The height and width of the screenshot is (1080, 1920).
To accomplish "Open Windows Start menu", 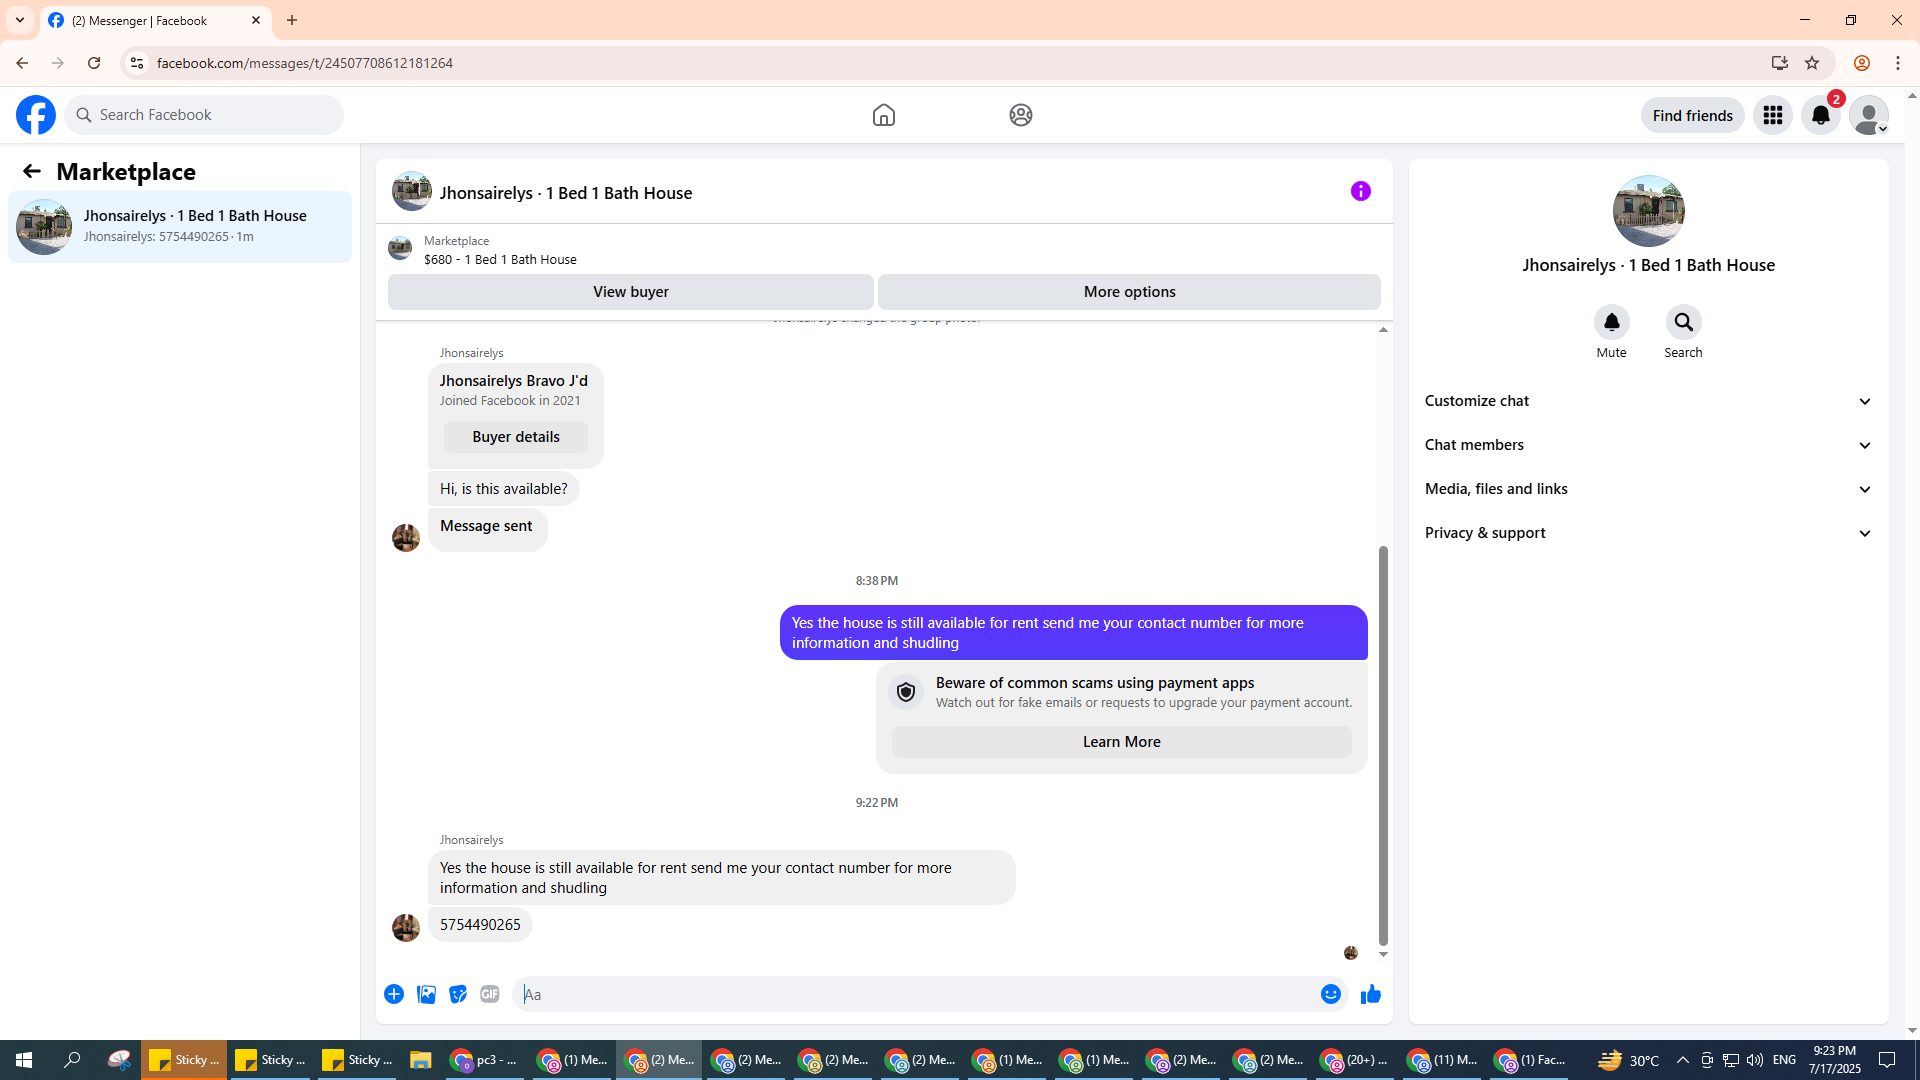I will tap(24, 1060).
